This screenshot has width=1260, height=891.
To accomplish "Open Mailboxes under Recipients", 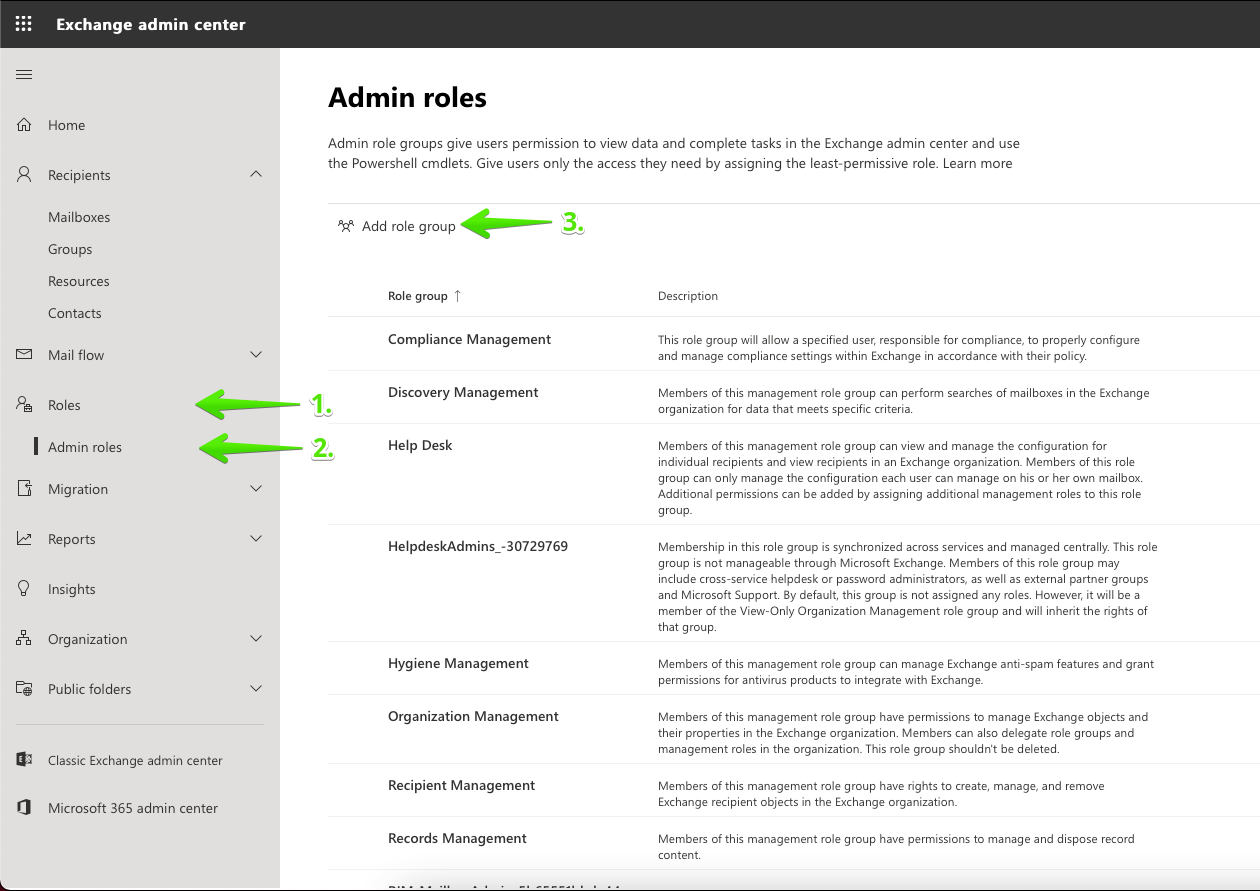I will point(79,217).
